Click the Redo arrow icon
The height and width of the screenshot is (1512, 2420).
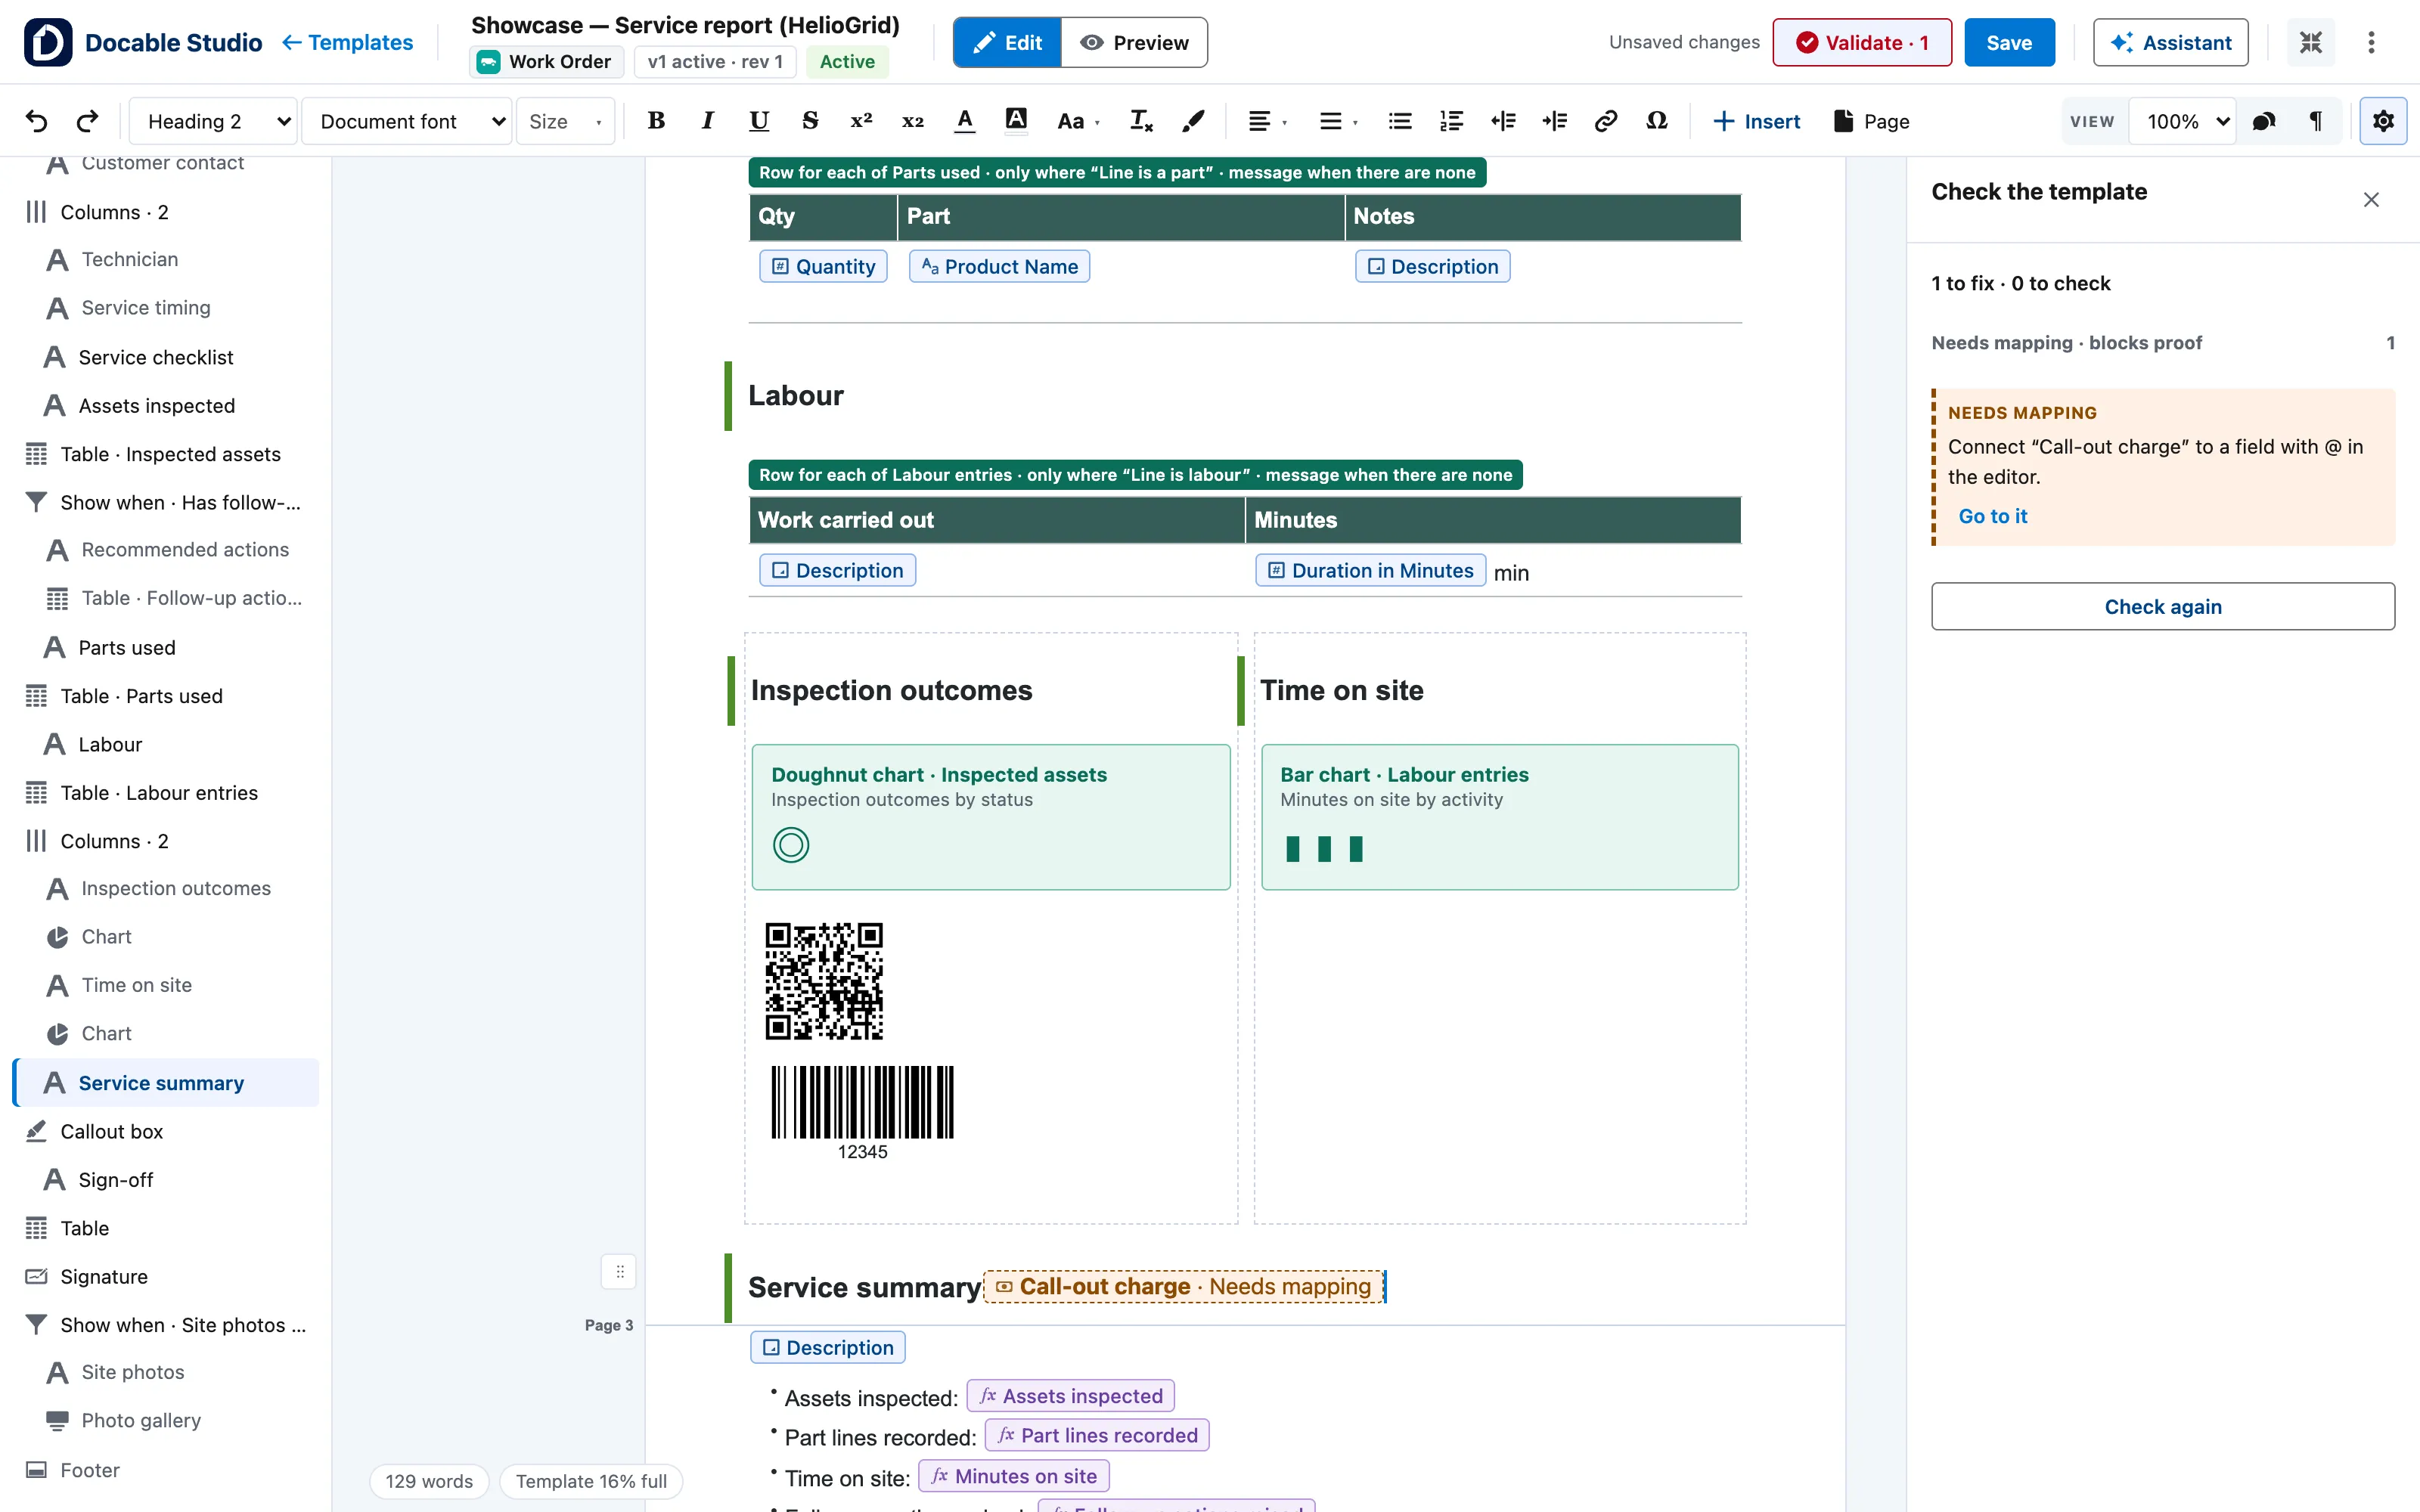88,121
